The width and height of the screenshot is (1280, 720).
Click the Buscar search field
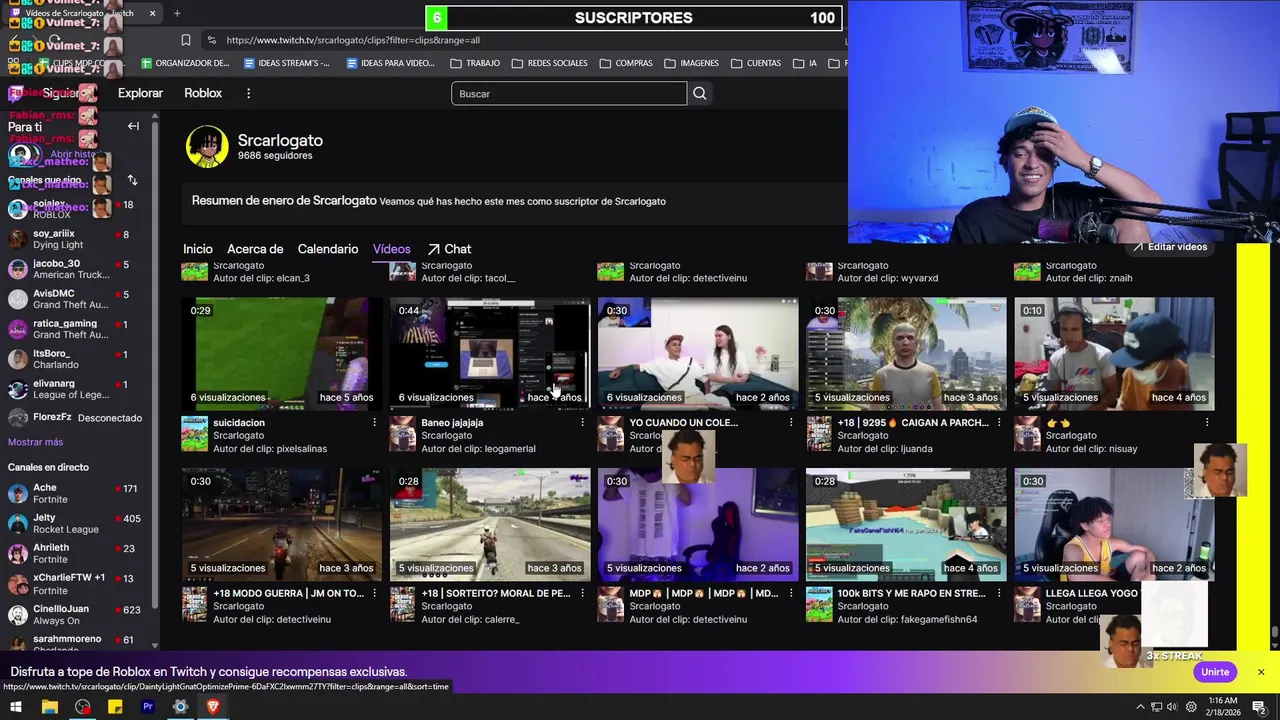click(x=569, y=93)
